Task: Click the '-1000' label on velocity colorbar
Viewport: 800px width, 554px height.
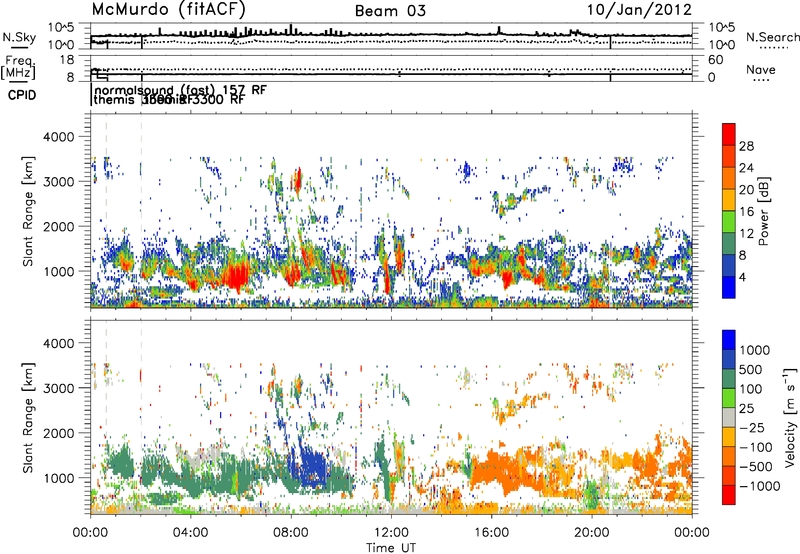Action: point(760,486)
